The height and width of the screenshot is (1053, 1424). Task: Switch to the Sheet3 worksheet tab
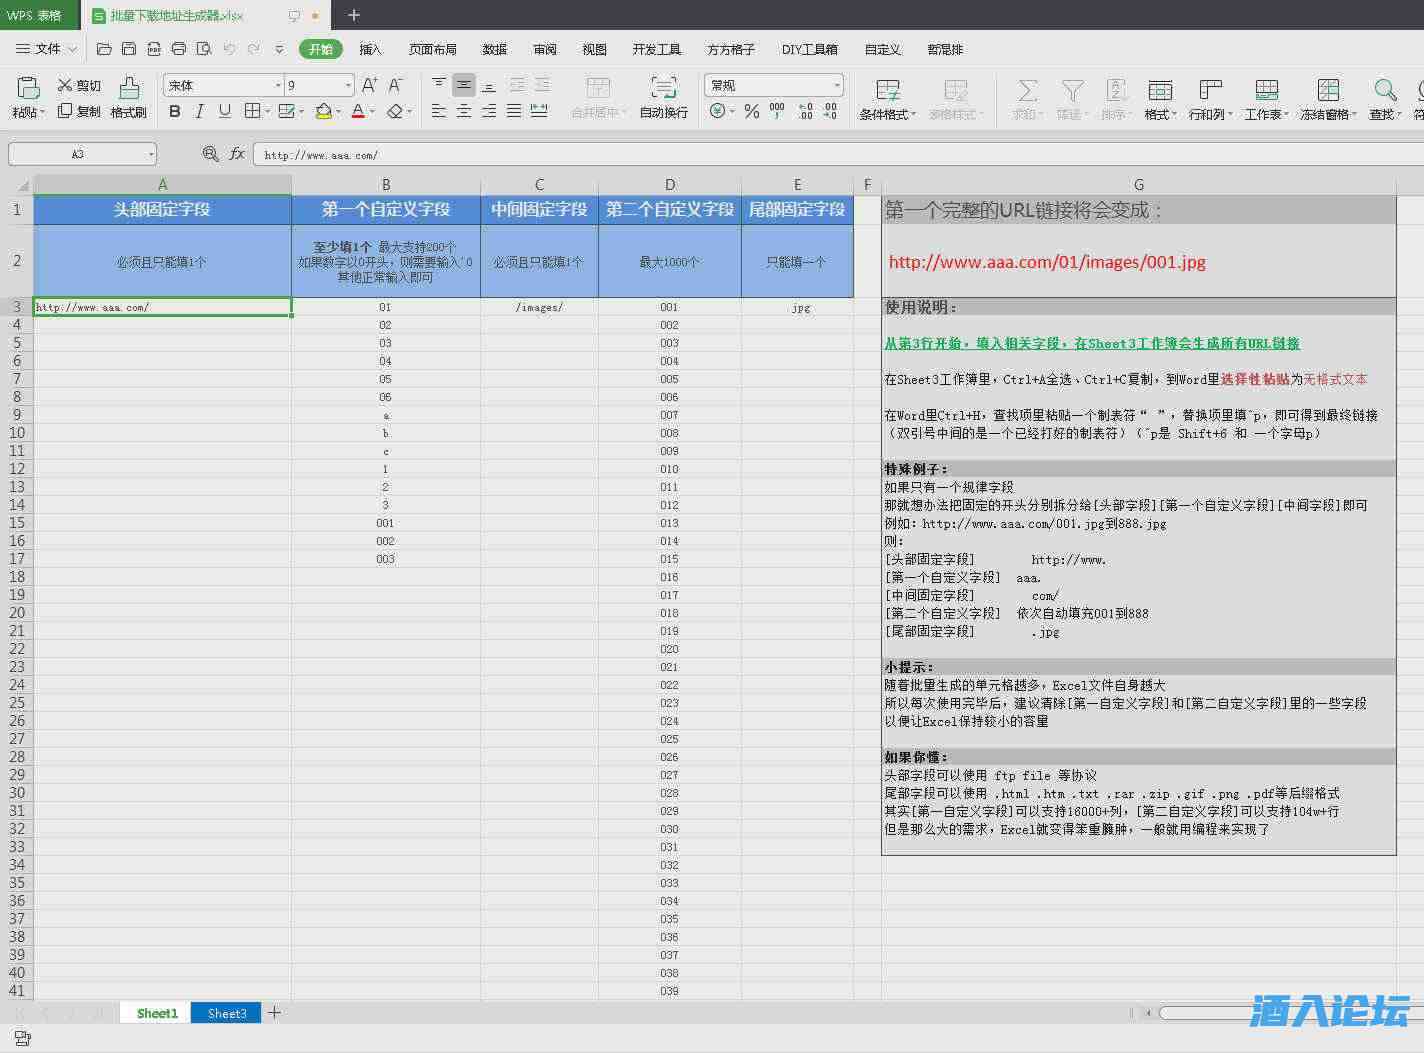[x=227, y=1013]
